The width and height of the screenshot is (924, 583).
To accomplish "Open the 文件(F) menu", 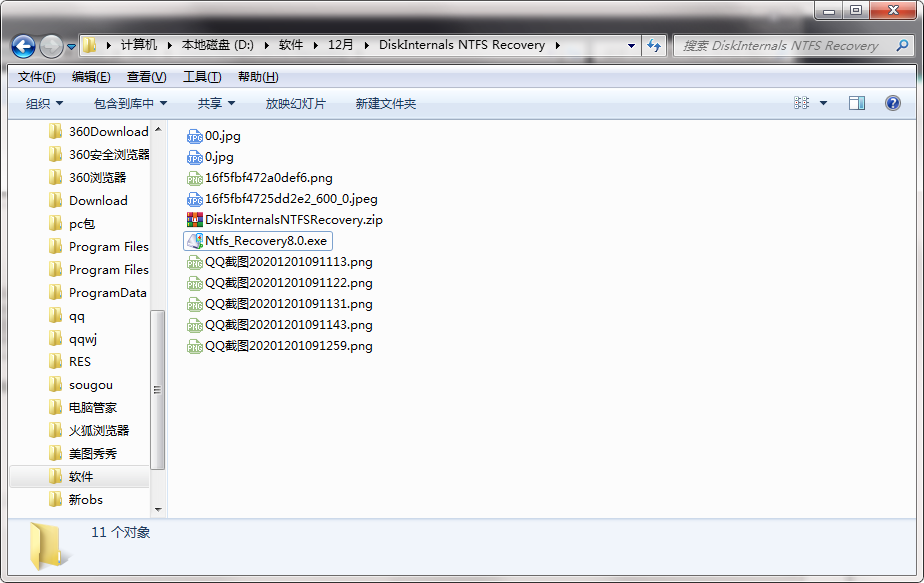I will (37, 77).
